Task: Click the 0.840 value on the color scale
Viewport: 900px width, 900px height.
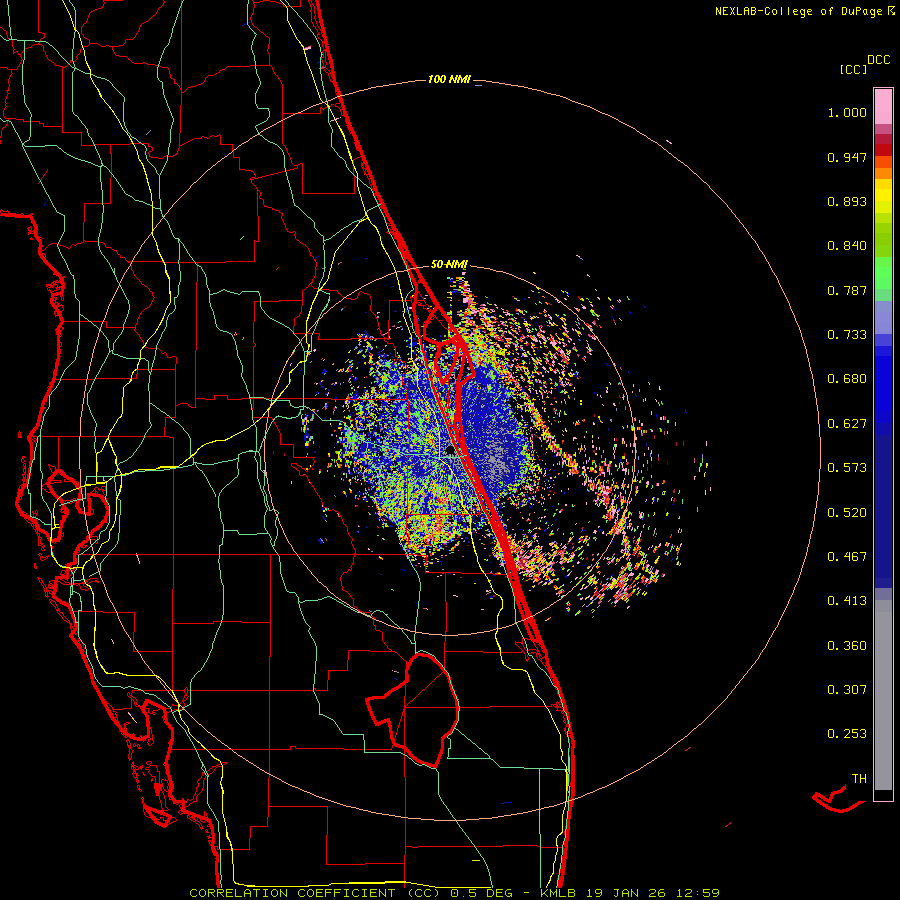Action: tap(847, 246)
